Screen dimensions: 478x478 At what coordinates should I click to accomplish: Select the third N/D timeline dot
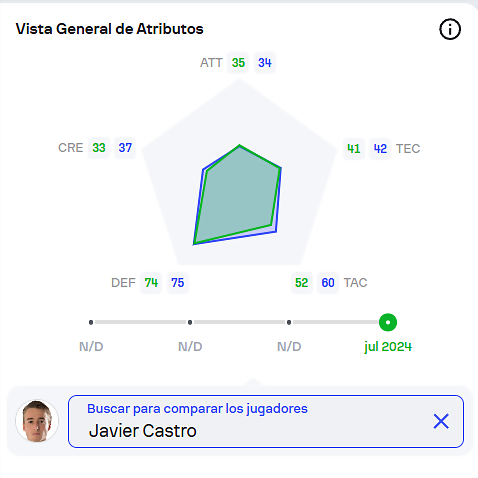pos(289,322)
